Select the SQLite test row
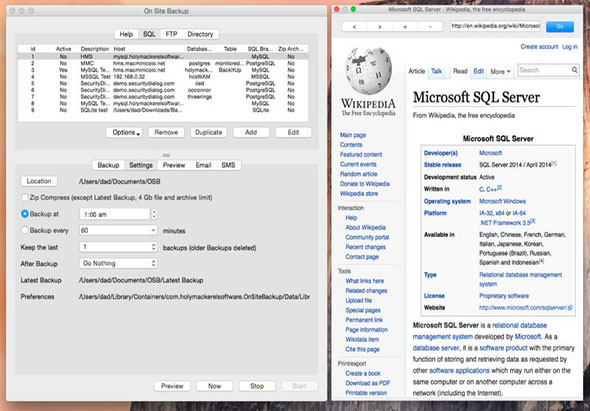Screen dimensions: 590x411 [163, 110]
